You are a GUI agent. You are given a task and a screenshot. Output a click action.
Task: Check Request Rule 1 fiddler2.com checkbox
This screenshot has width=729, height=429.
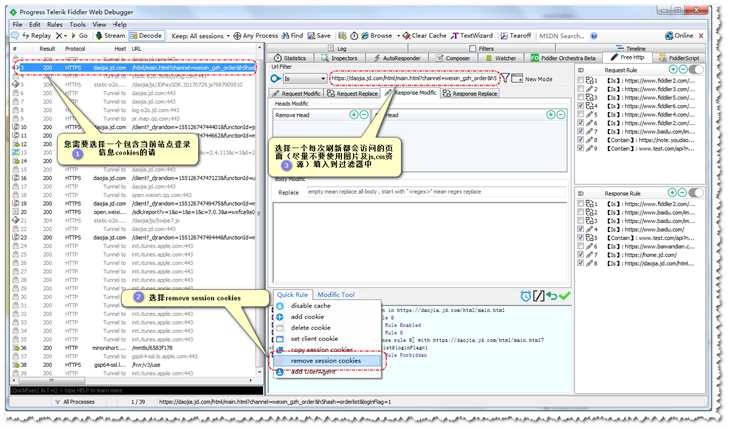point(580,80)
